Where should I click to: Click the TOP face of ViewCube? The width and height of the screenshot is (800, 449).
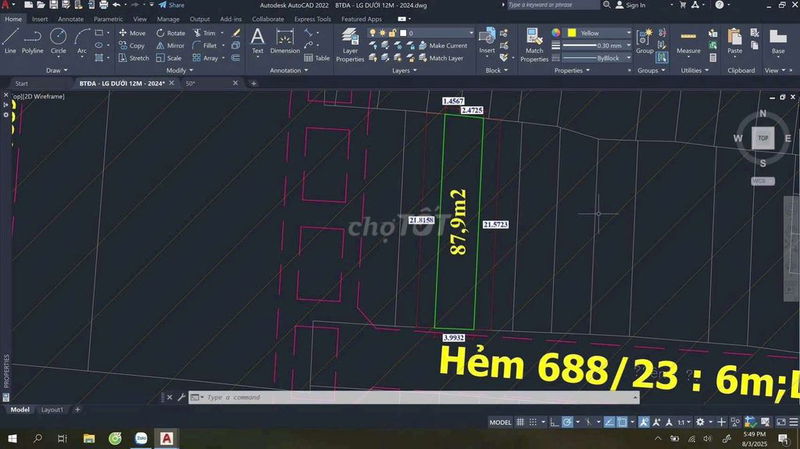763,138
